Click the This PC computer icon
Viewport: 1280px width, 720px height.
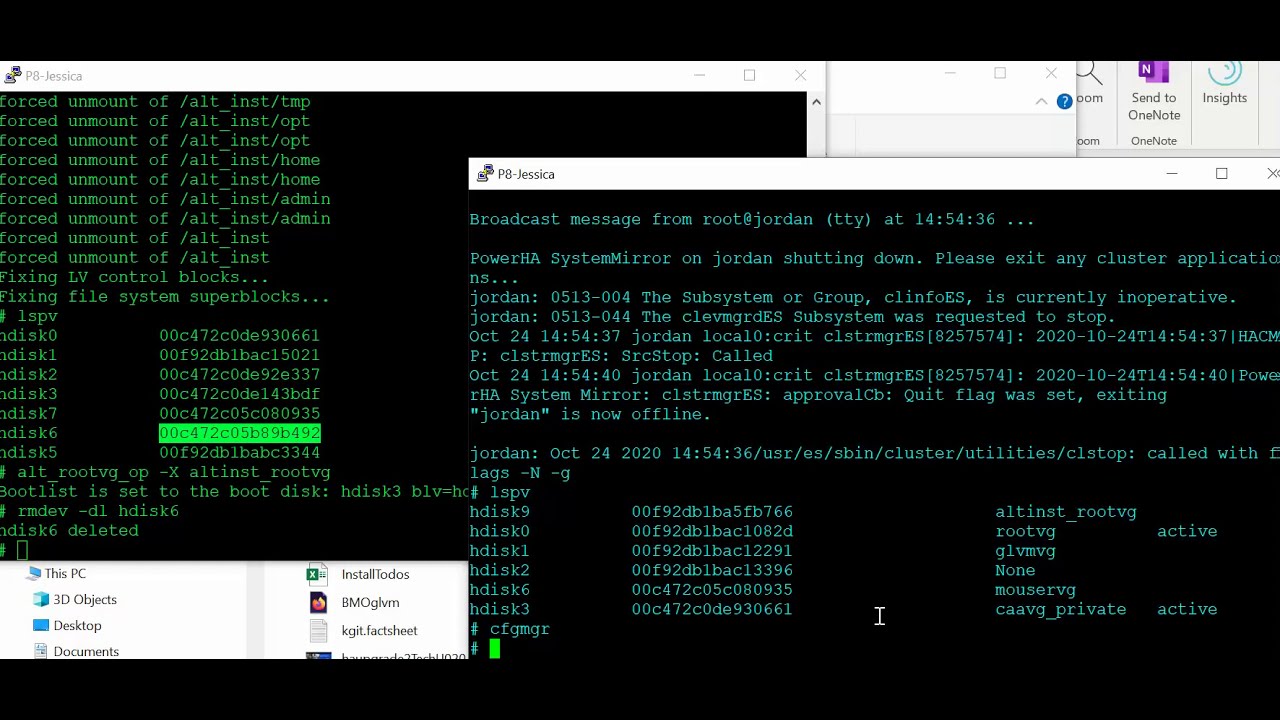pos(34,574)
